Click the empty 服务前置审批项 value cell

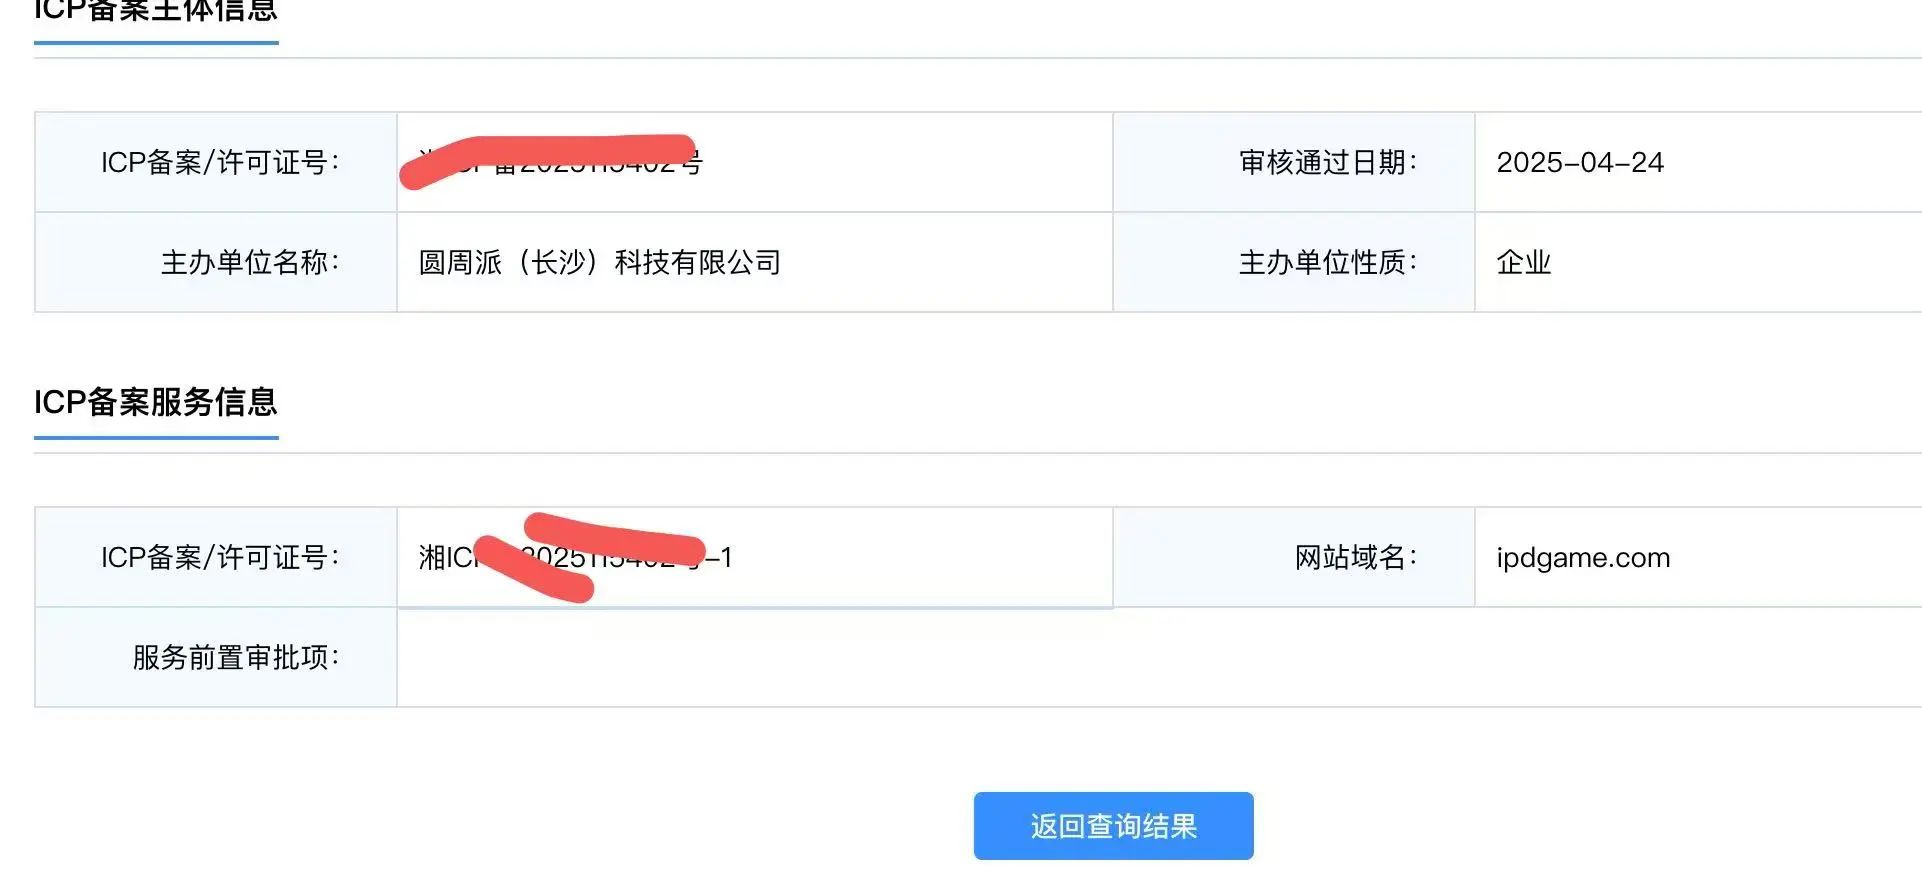(x=1159, y=657)
